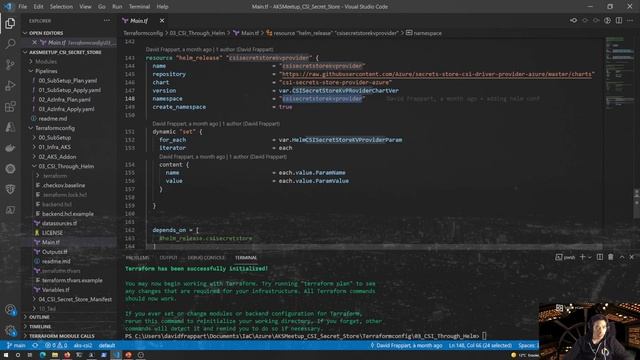
Task: Open the terminal launch profile dropdown
Action: (x=589, y=257)
